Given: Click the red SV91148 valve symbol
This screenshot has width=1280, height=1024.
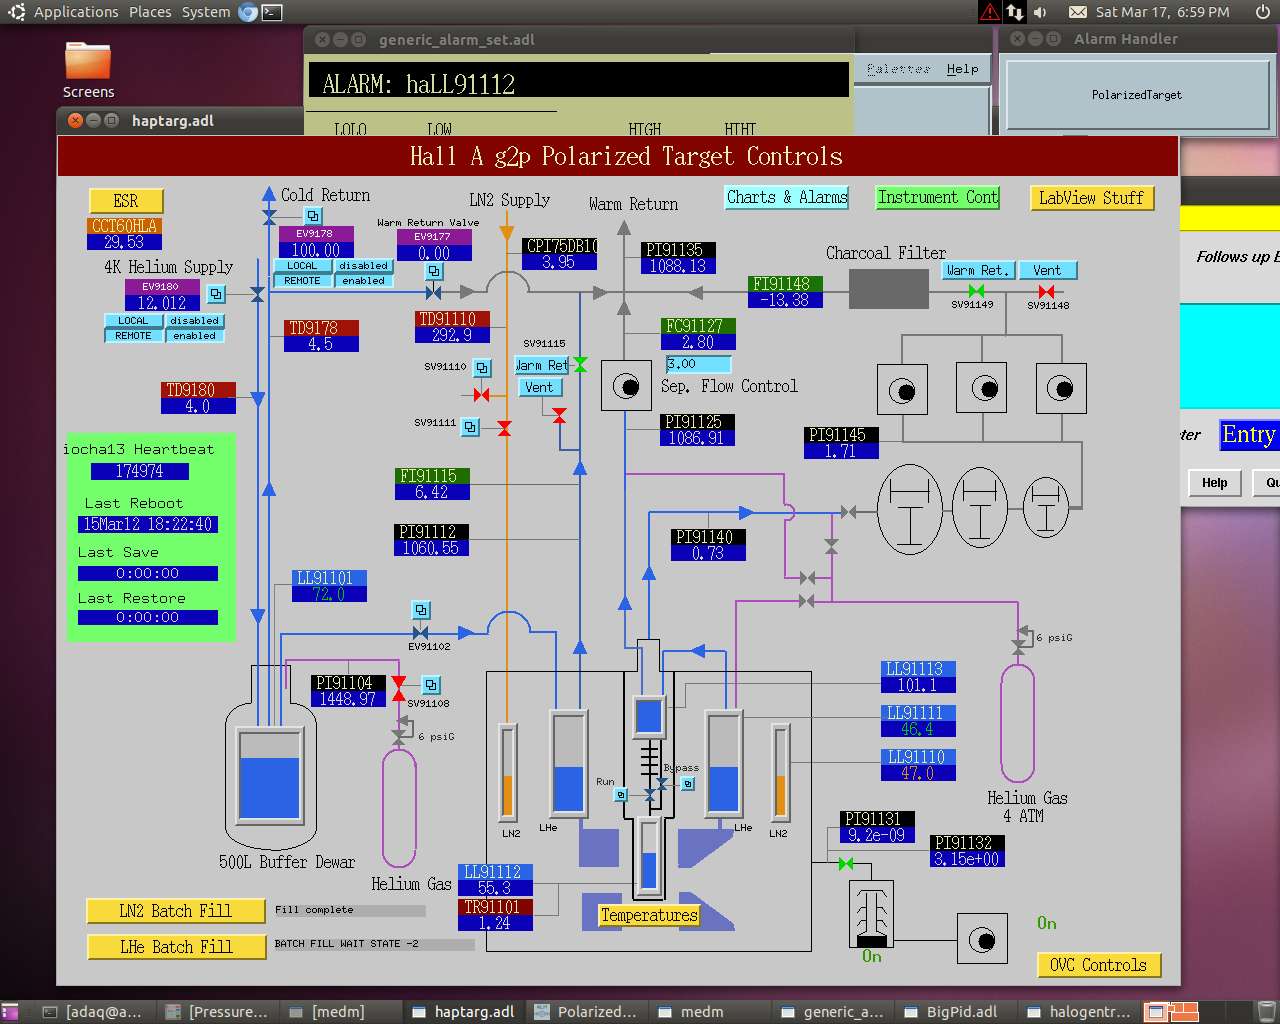Looking at the screenshot, I should (1046, 291).
